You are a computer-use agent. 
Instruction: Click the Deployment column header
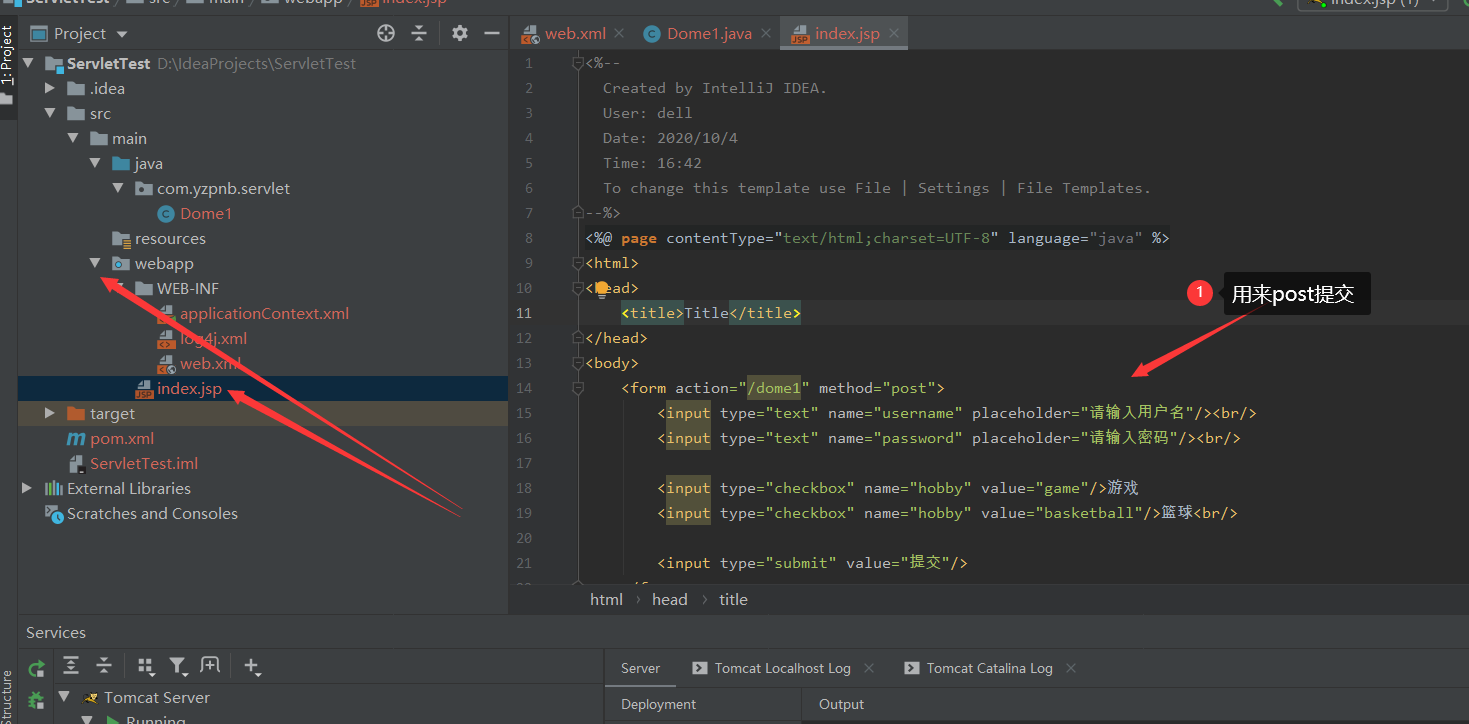658,704
